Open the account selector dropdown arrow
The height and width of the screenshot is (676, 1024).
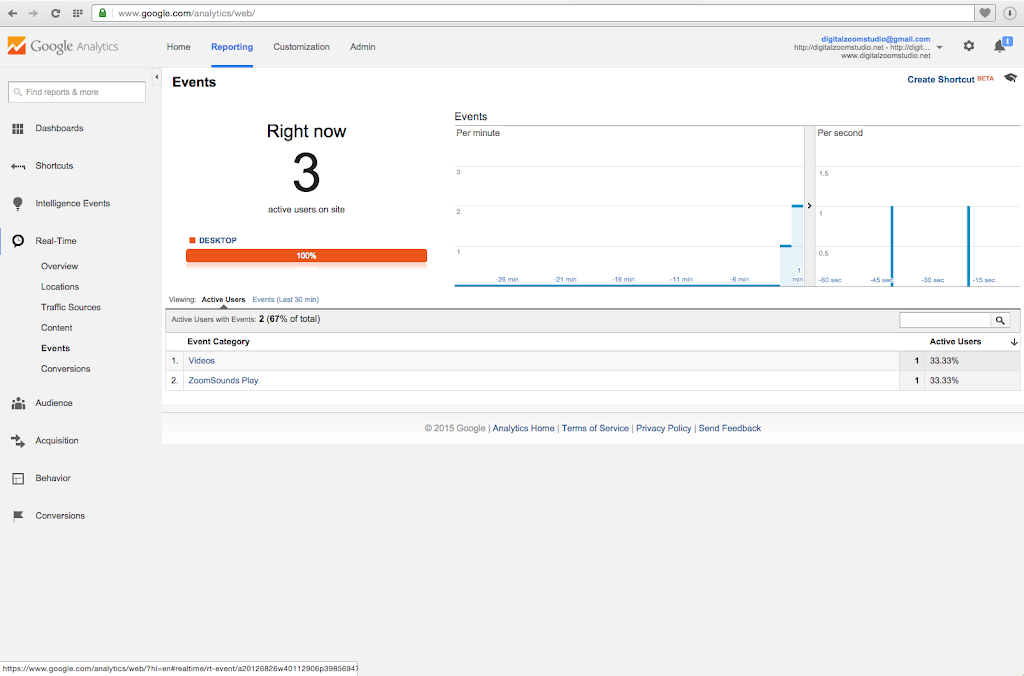point(939,48)
